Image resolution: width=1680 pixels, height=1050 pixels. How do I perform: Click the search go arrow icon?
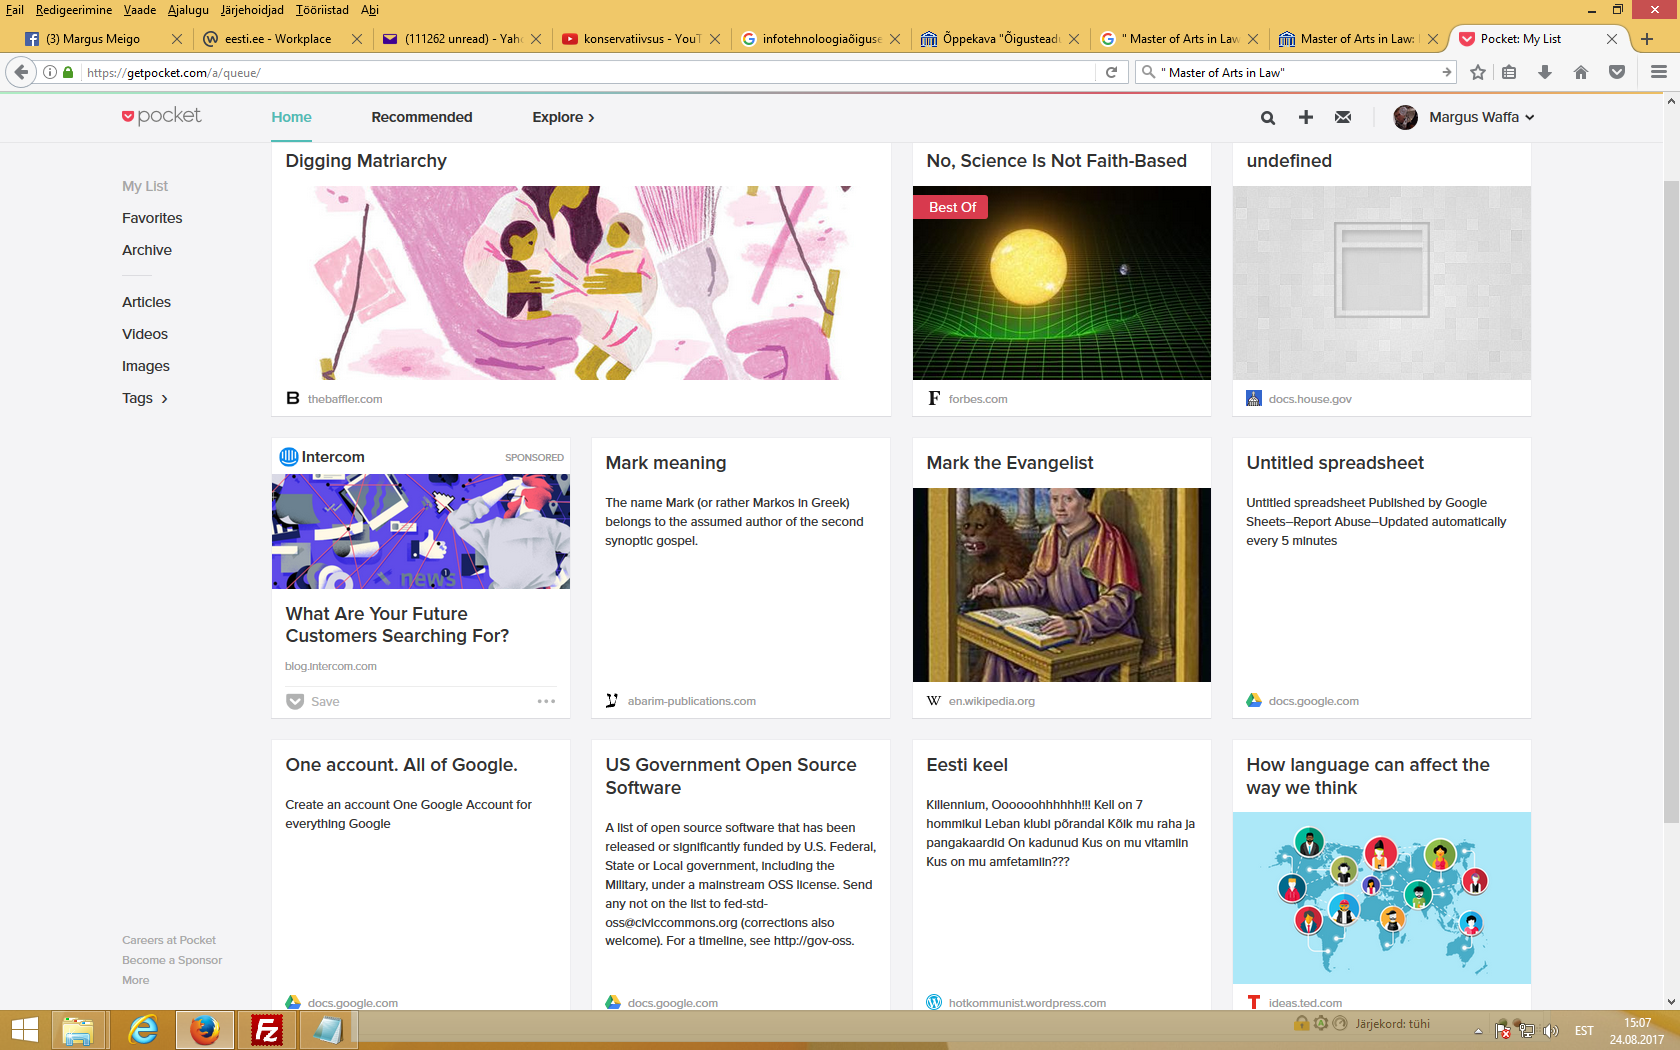coord(1446,72)
